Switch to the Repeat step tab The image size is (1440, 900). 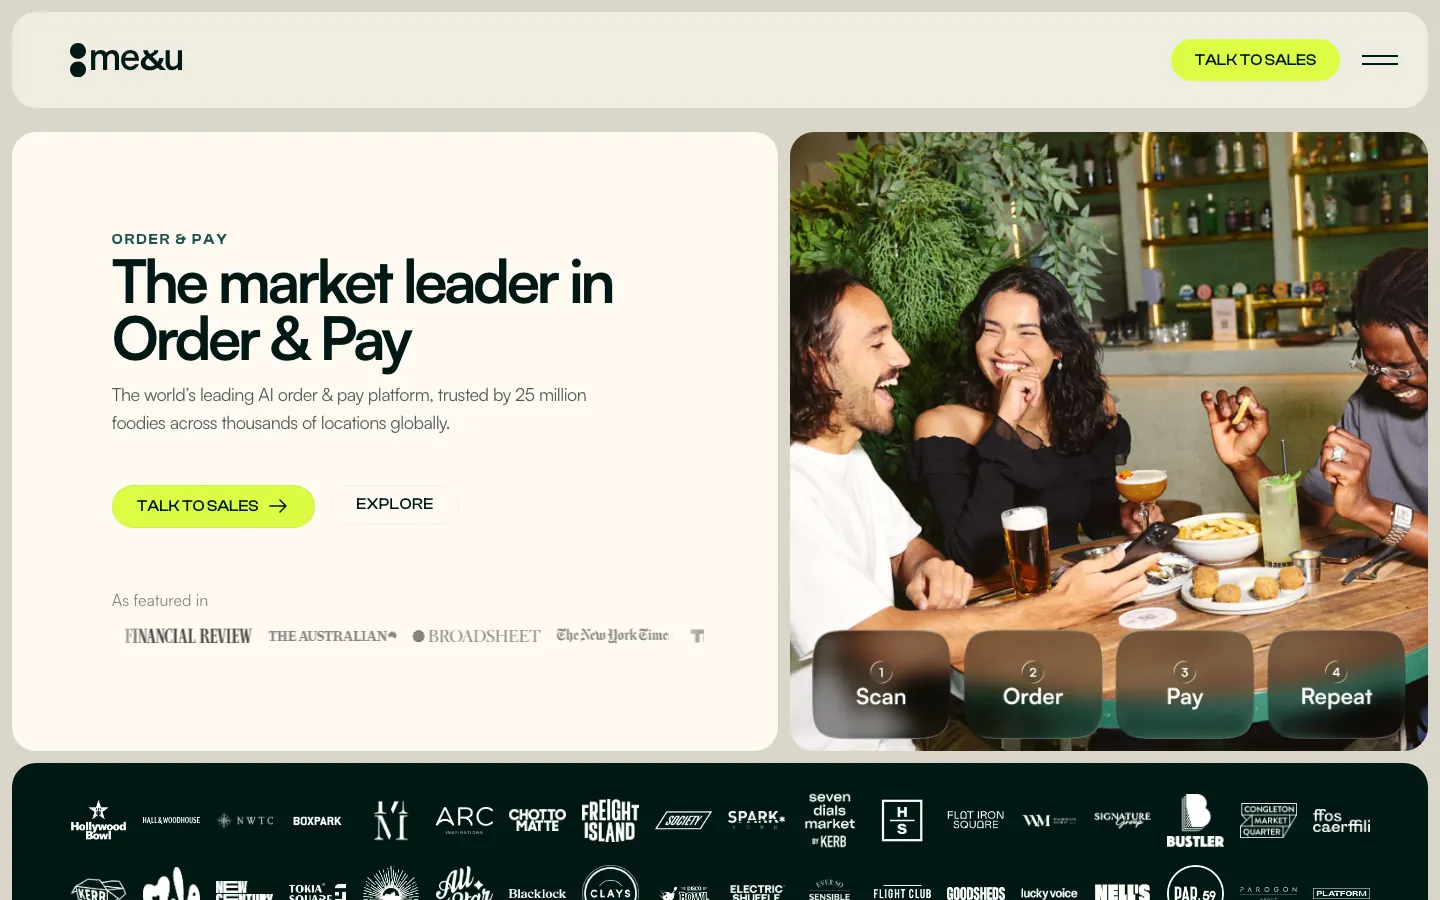[x=1336, y=684]
